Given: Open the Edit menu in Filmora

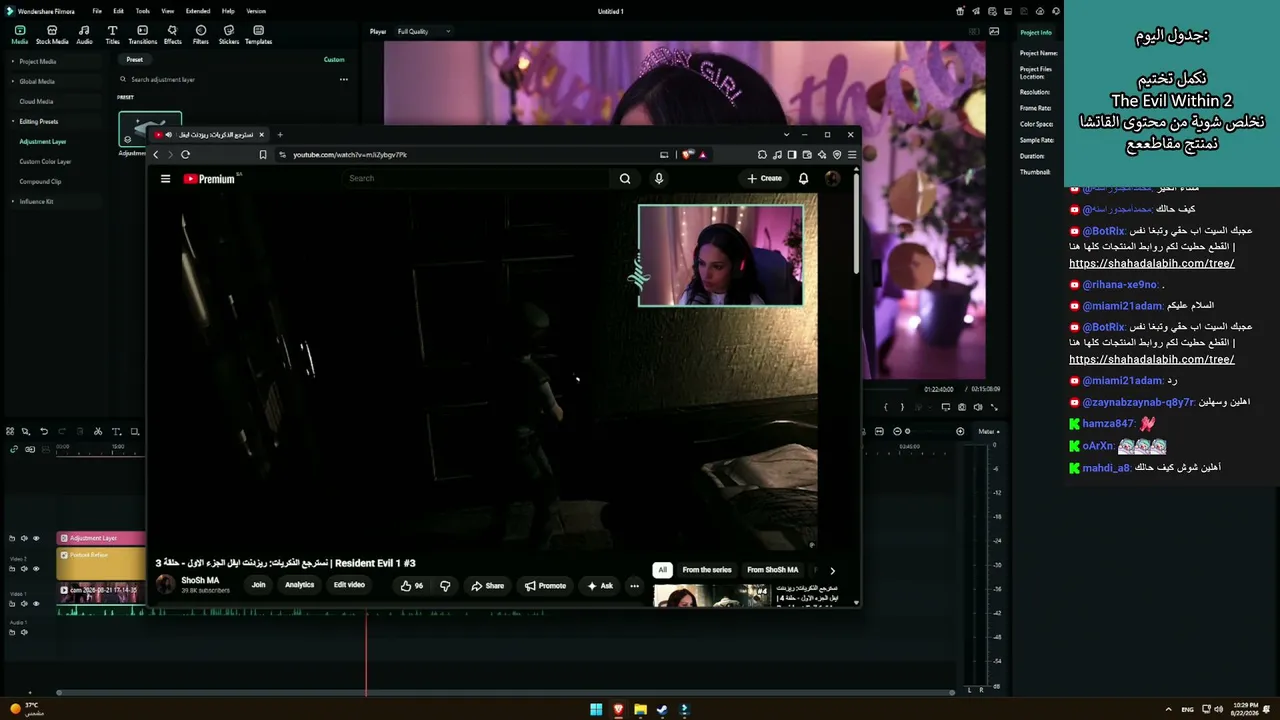Looking at the screenshot, I should (118, 11).
